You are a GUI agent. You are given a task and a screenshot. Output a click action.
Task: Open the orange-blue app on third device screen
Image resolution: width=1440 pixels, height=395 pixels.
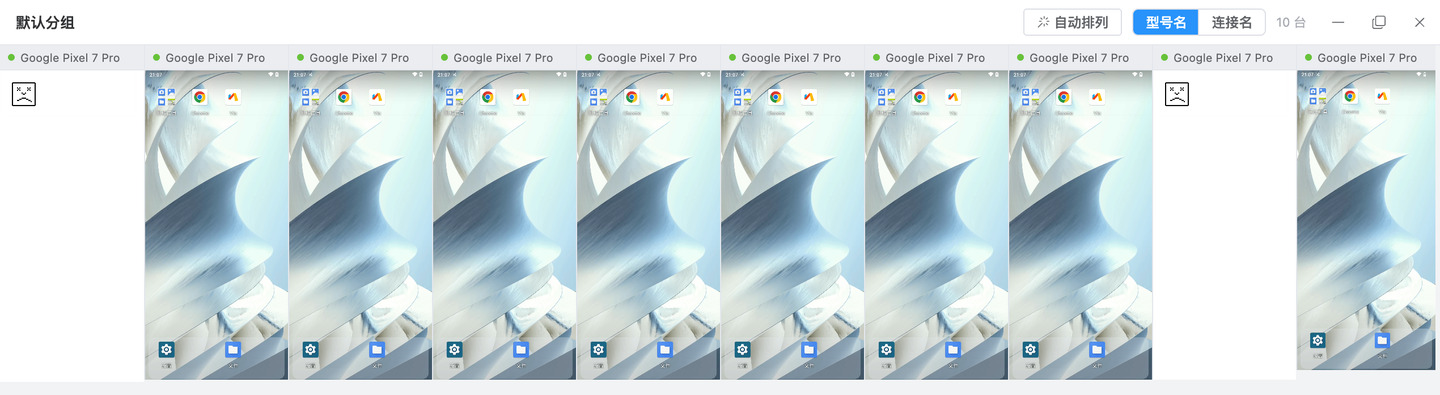point(377,97)
